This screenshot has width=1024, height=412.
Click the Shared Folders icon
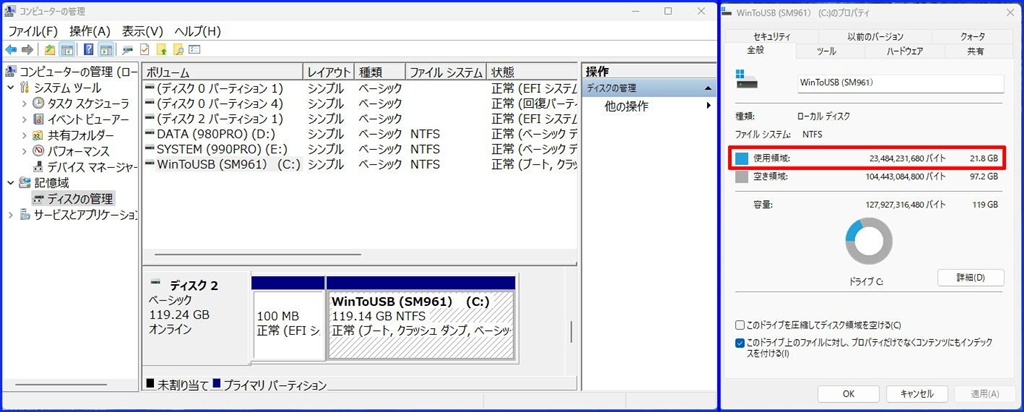(x=39, y=135)
